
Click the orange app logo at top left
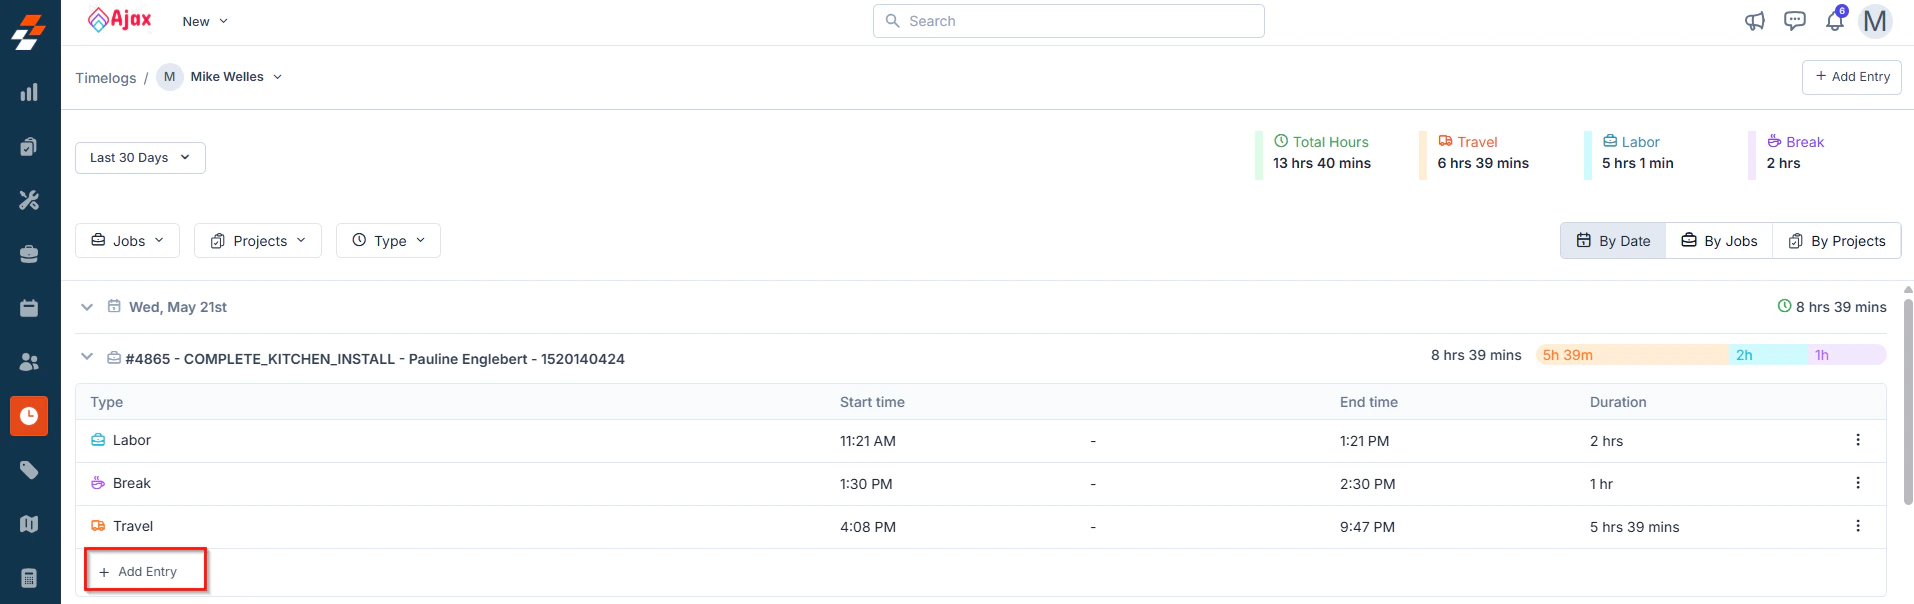[x=29, y=32]
